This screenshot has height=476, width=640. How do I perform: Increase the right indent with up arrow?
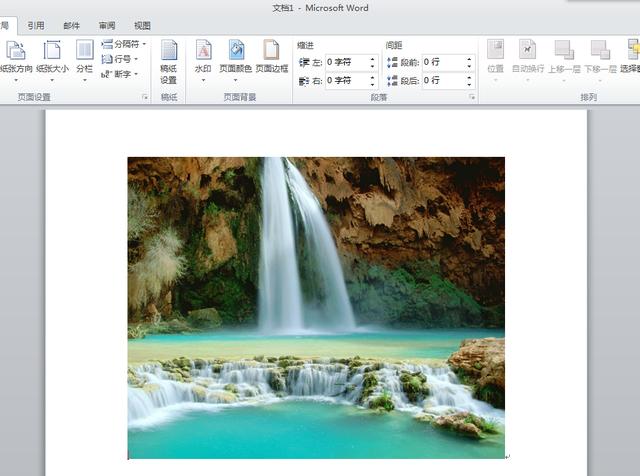point(373,78)
